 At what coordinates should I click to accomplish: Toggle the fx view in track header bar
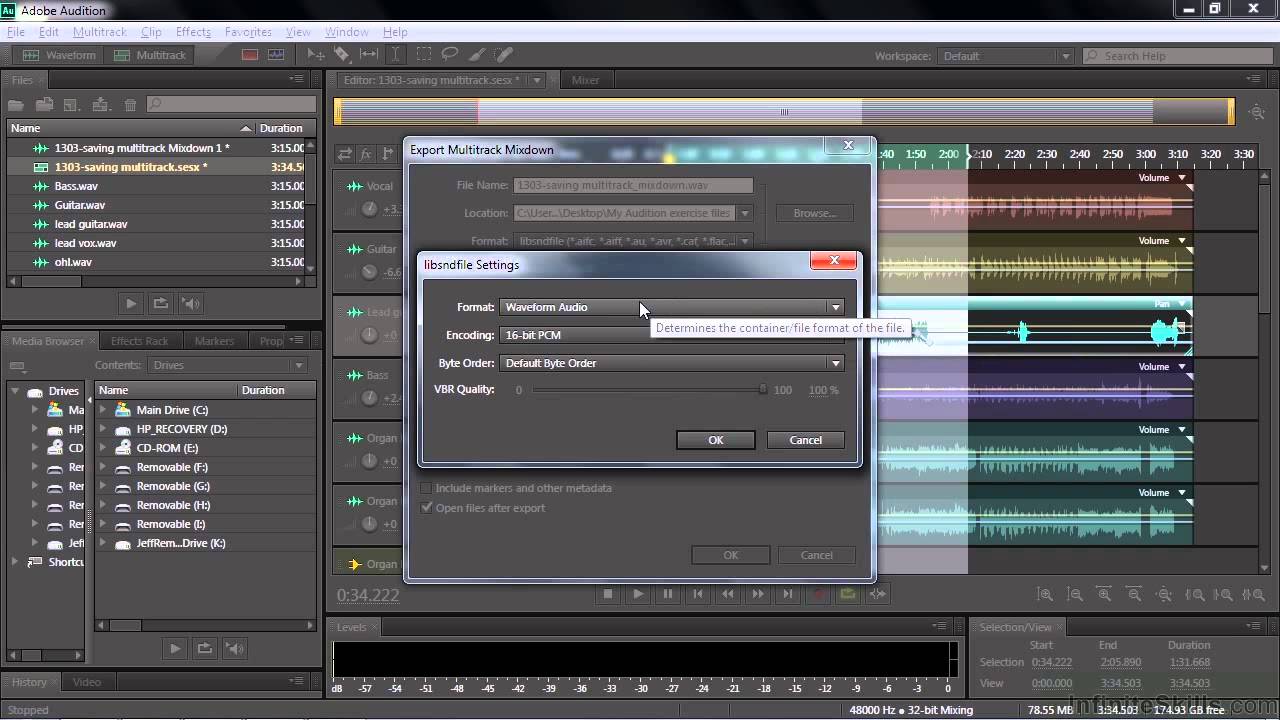coord(366,154)
